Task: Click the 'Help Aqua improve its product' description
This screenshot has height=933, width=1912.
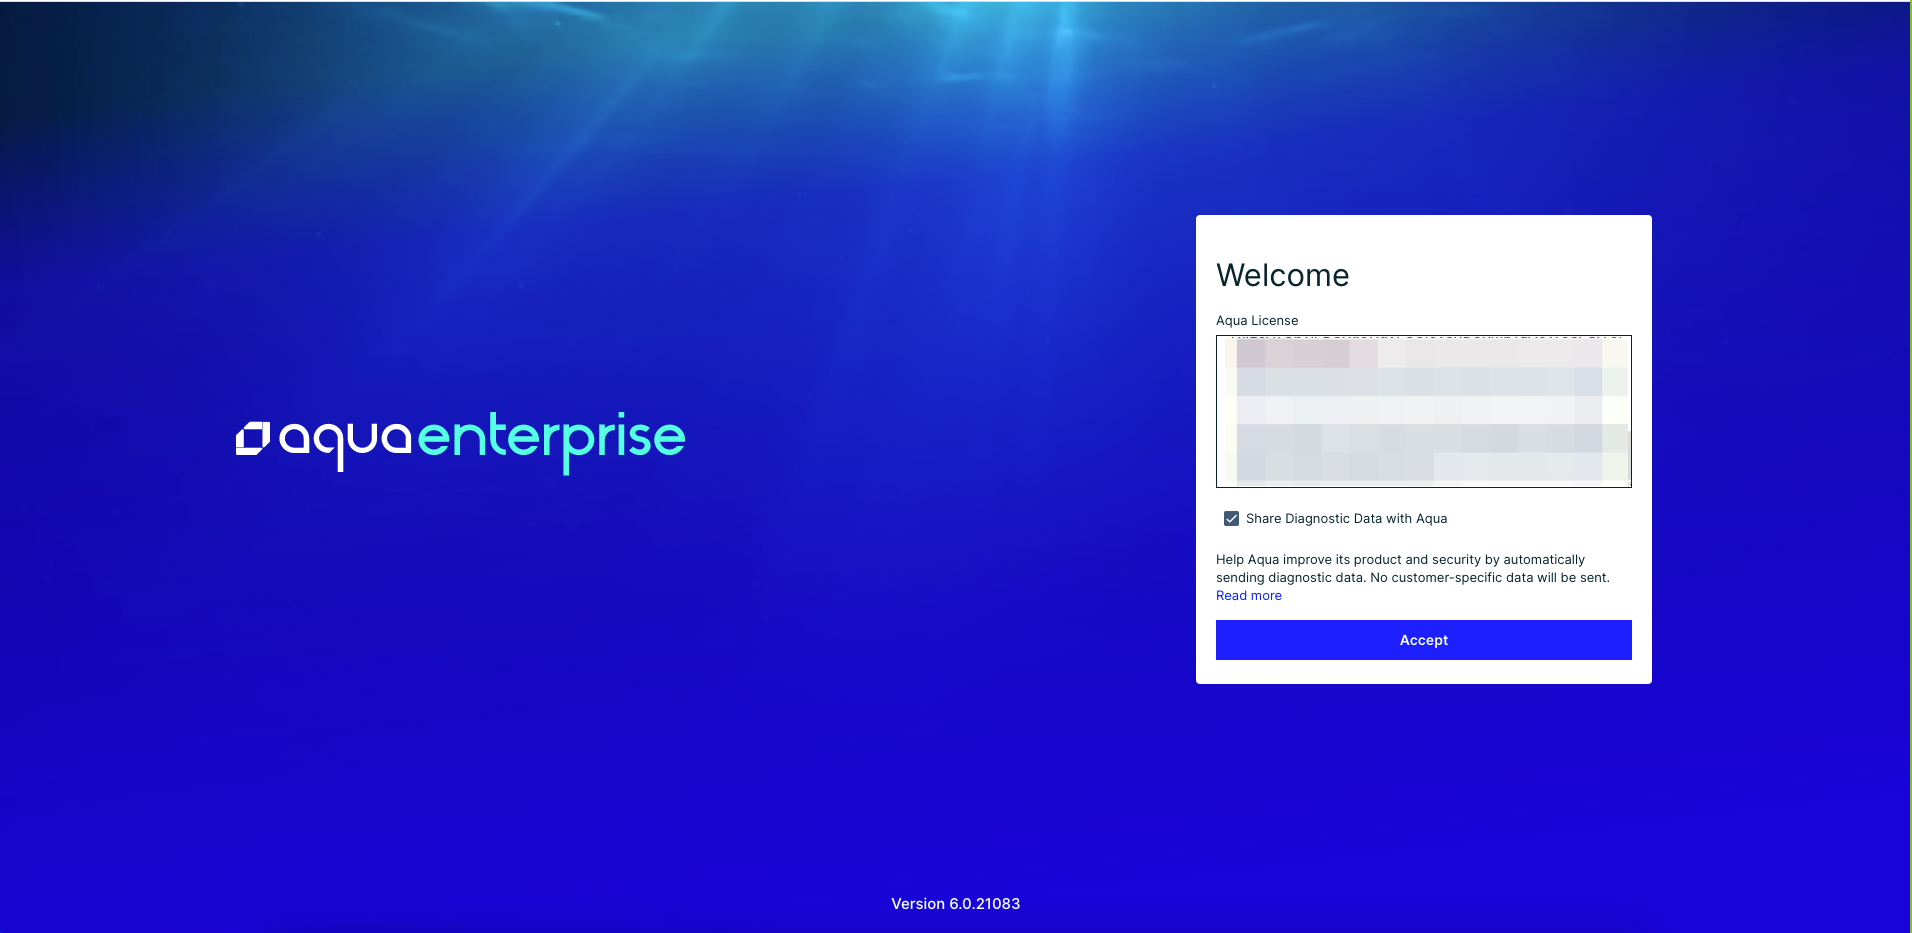Action: click(x=1412, y=569)
